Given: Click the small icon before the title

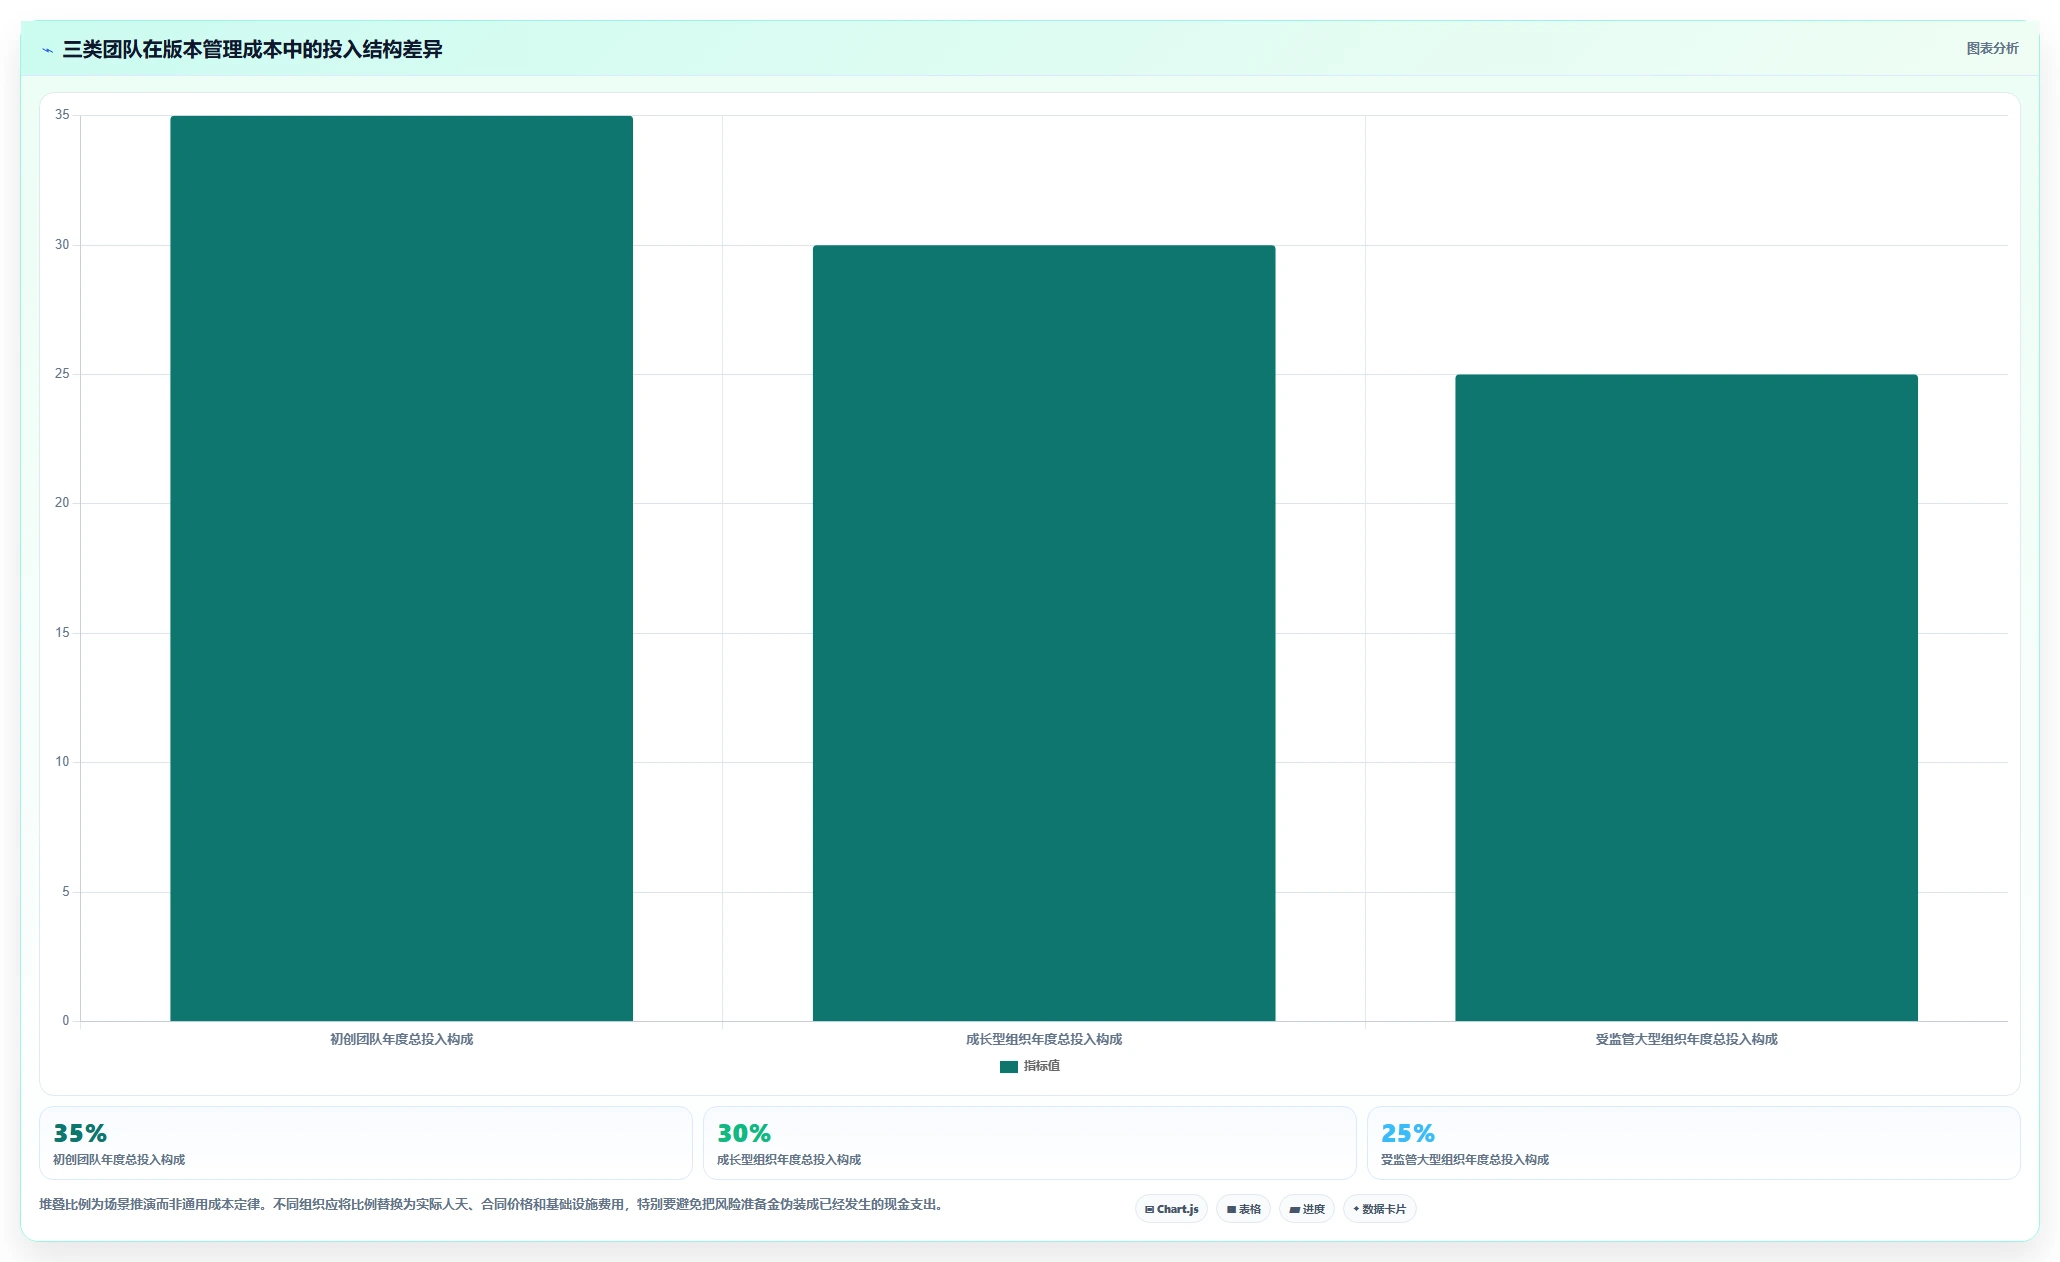Looking at the screenshot, I should click(x=47, y=50).
